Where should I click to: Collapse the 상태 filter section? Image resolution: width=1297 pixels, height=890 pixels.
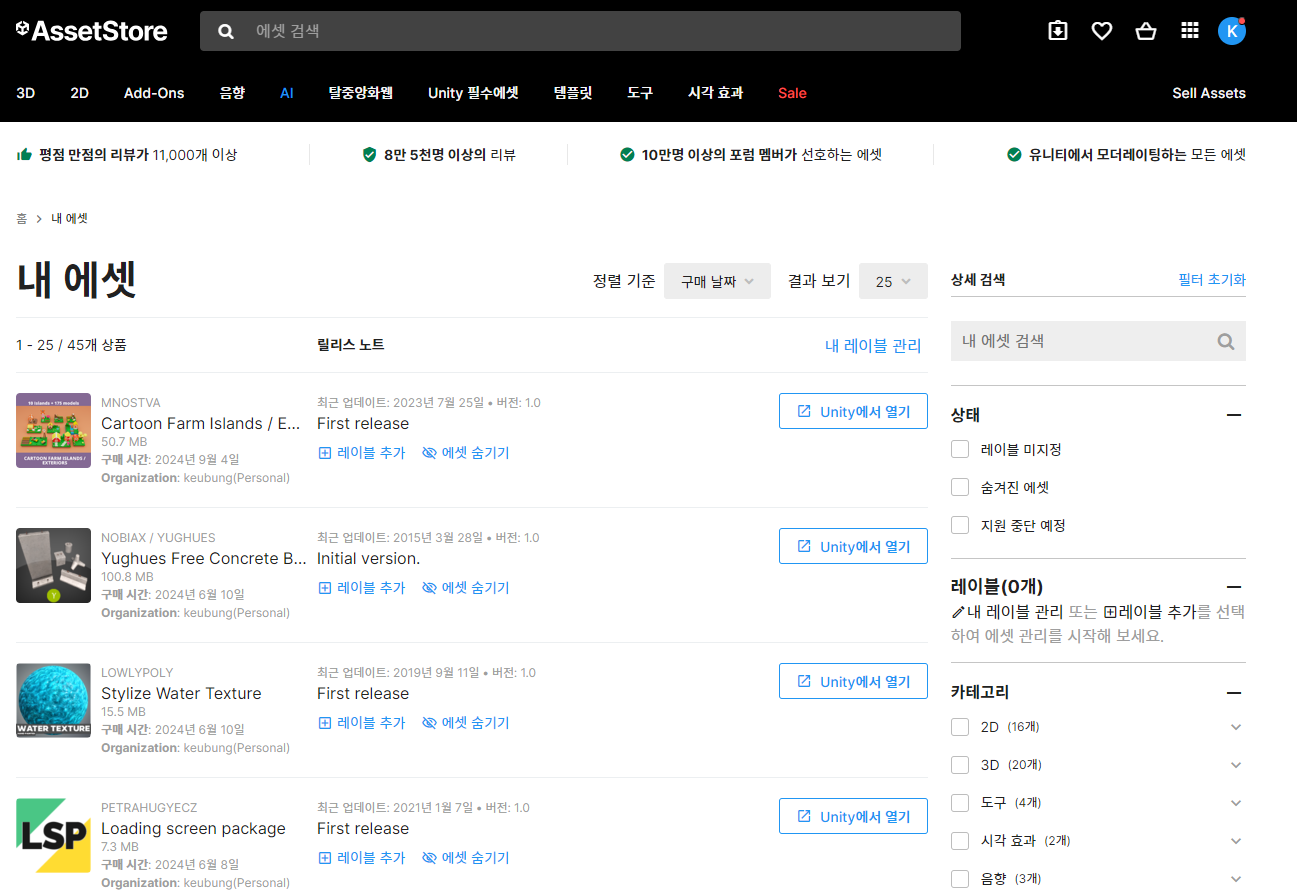pyautogui.click(x=1234, y=415)
